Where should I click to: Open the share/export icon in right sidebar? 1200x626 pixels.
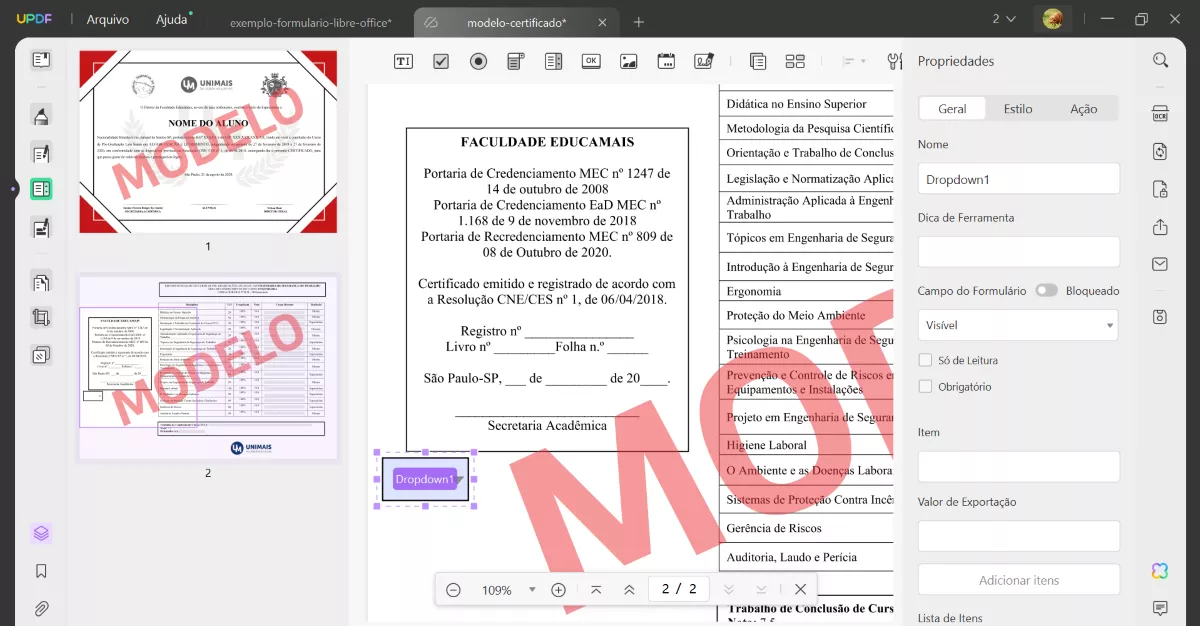[x=1159, y=226]
